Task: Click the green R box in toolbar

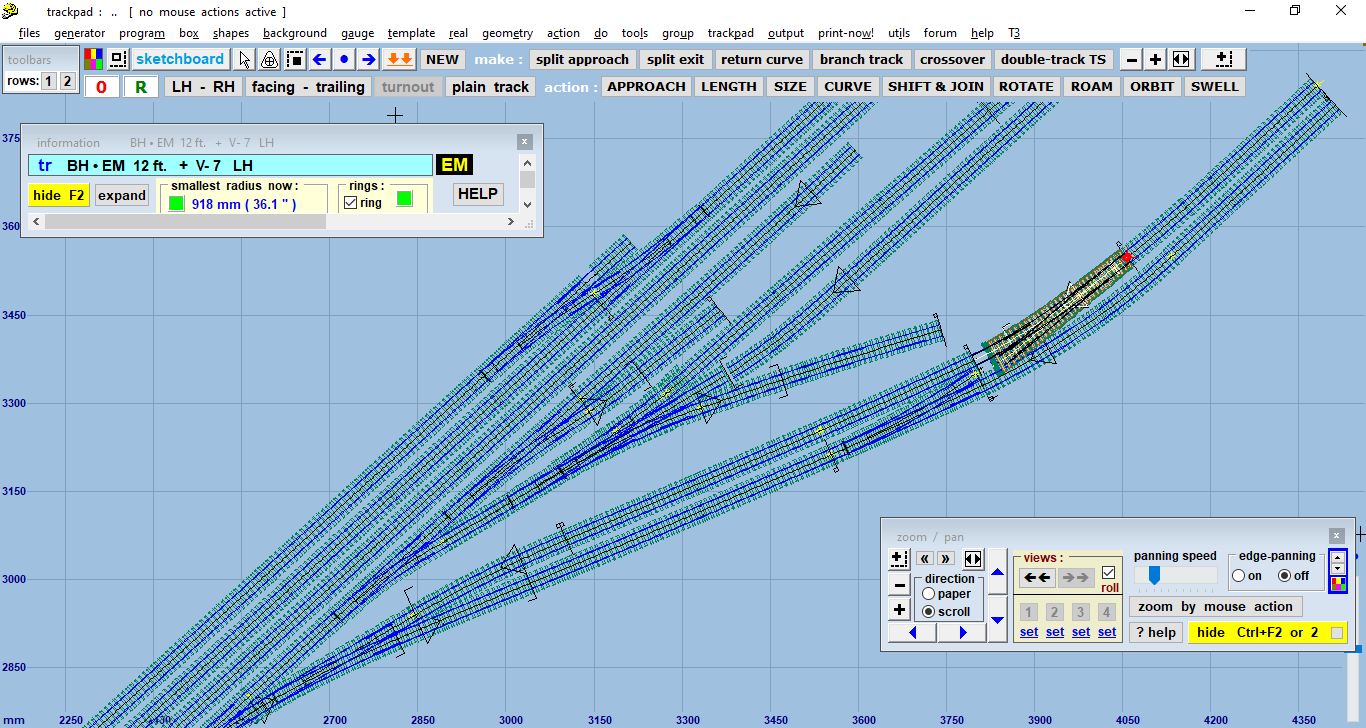Action: click(141, 87)
